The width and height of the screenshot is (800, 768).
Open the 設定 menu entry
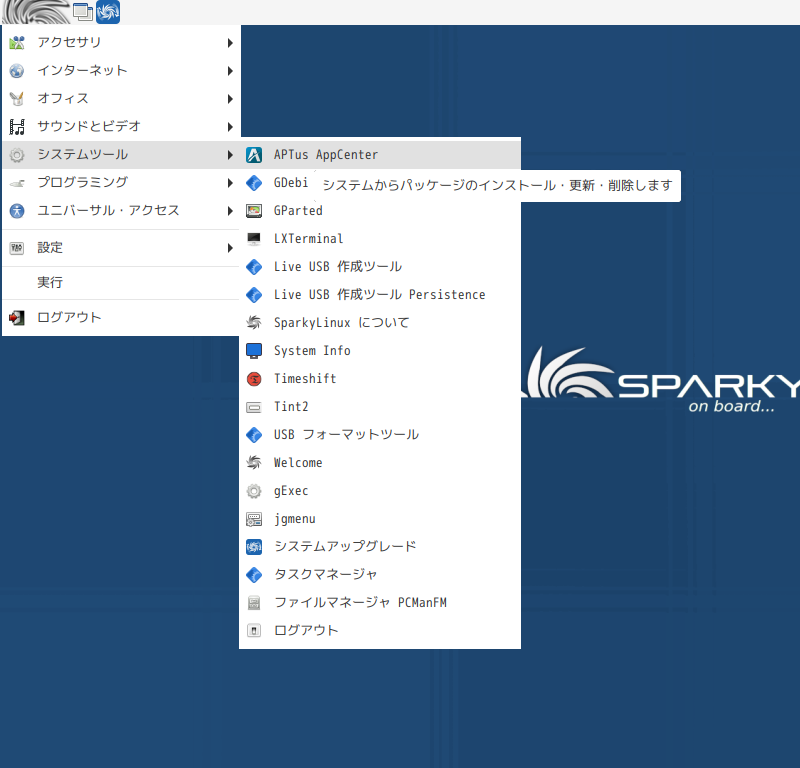coord(121,248)
